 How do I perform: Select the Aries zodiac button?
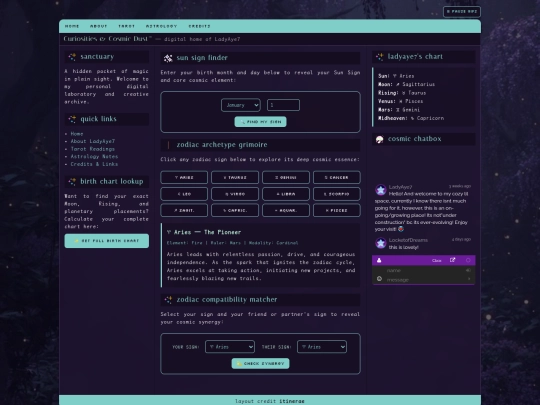coord(184,177)
